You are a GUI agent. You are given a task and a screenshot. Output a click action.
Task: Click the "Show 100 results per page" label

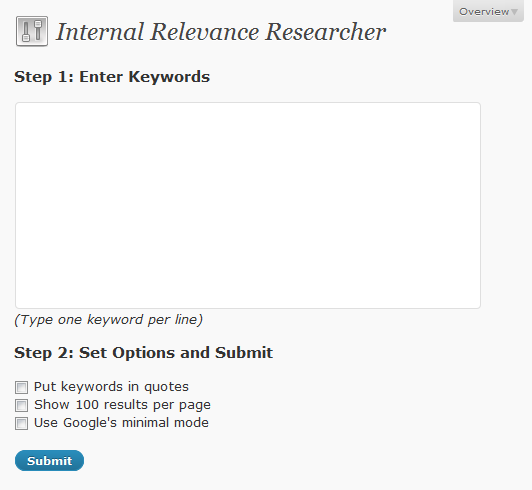(x=122, y=405)
